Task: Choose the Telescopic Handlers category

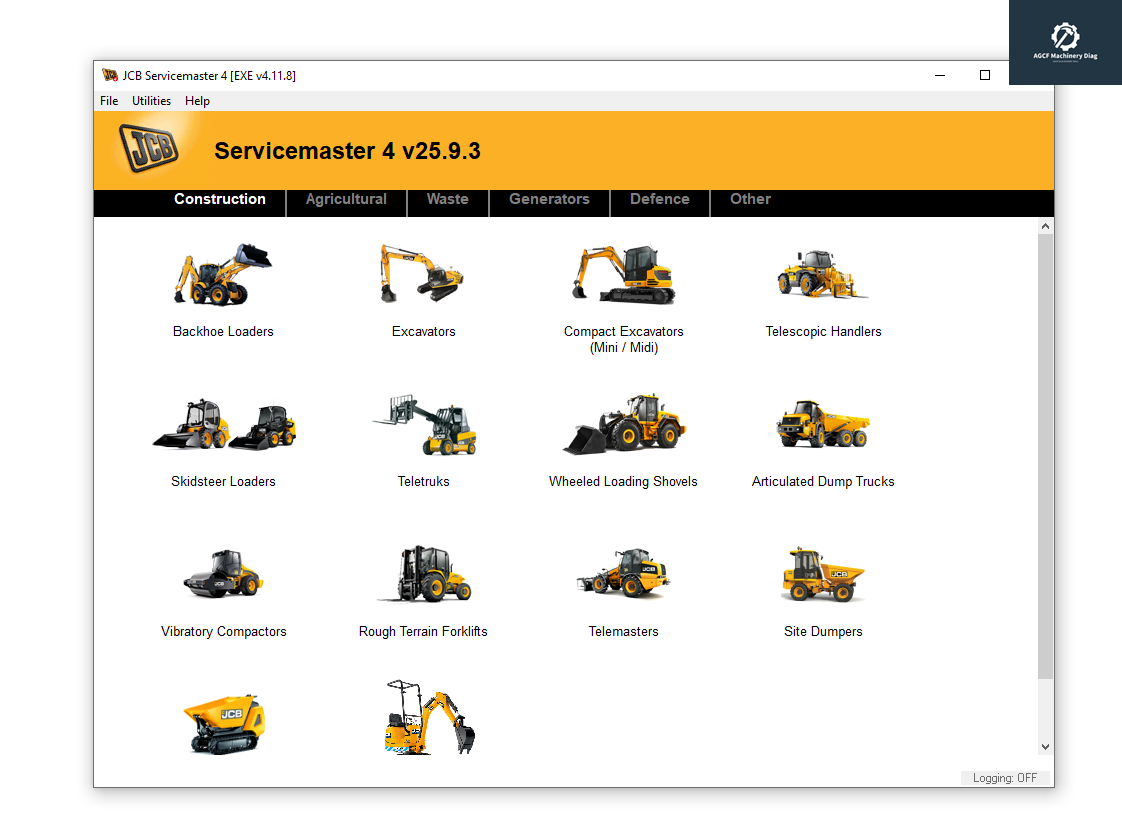Action: [x=823, y=273]
